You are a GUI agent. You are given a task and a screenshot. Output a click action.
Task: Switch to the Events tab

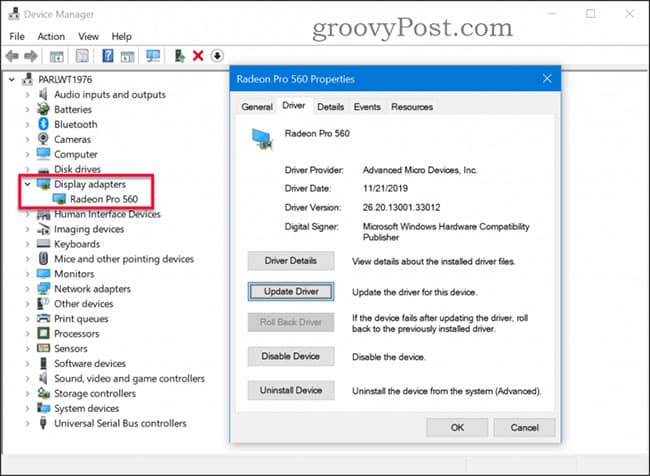point(367,107)
